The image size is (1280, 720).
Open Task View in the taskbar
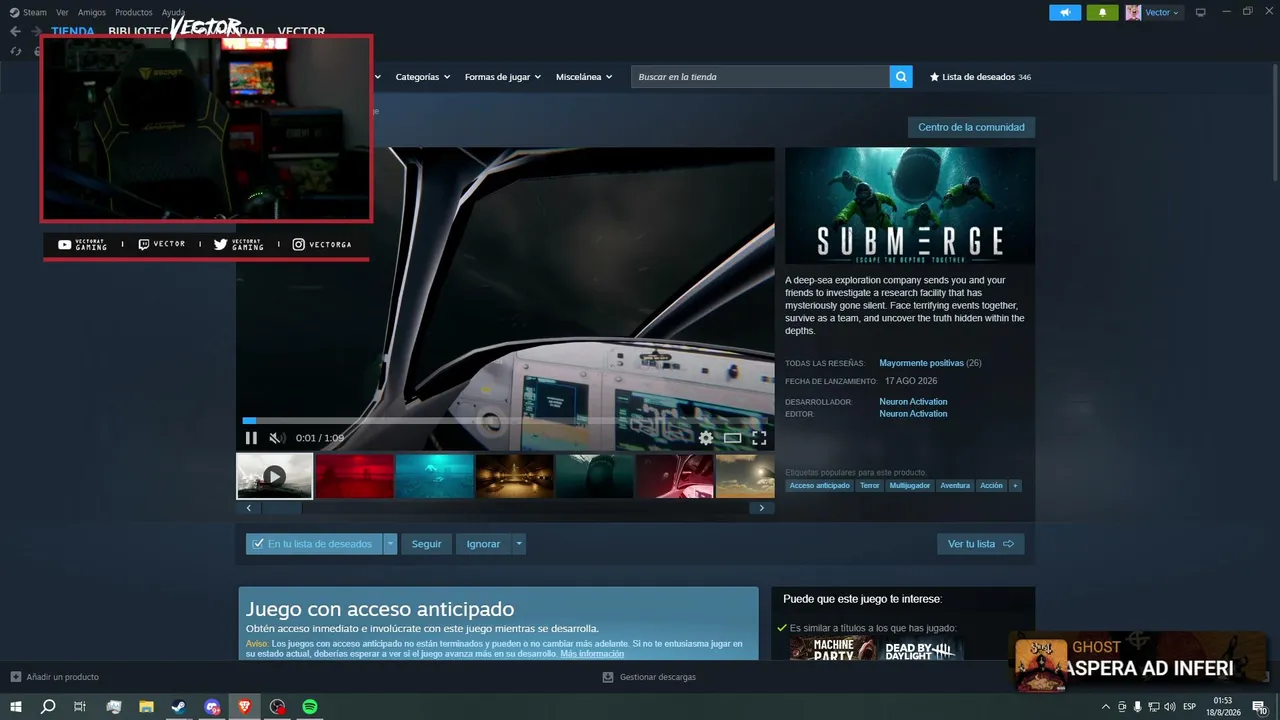80,706
